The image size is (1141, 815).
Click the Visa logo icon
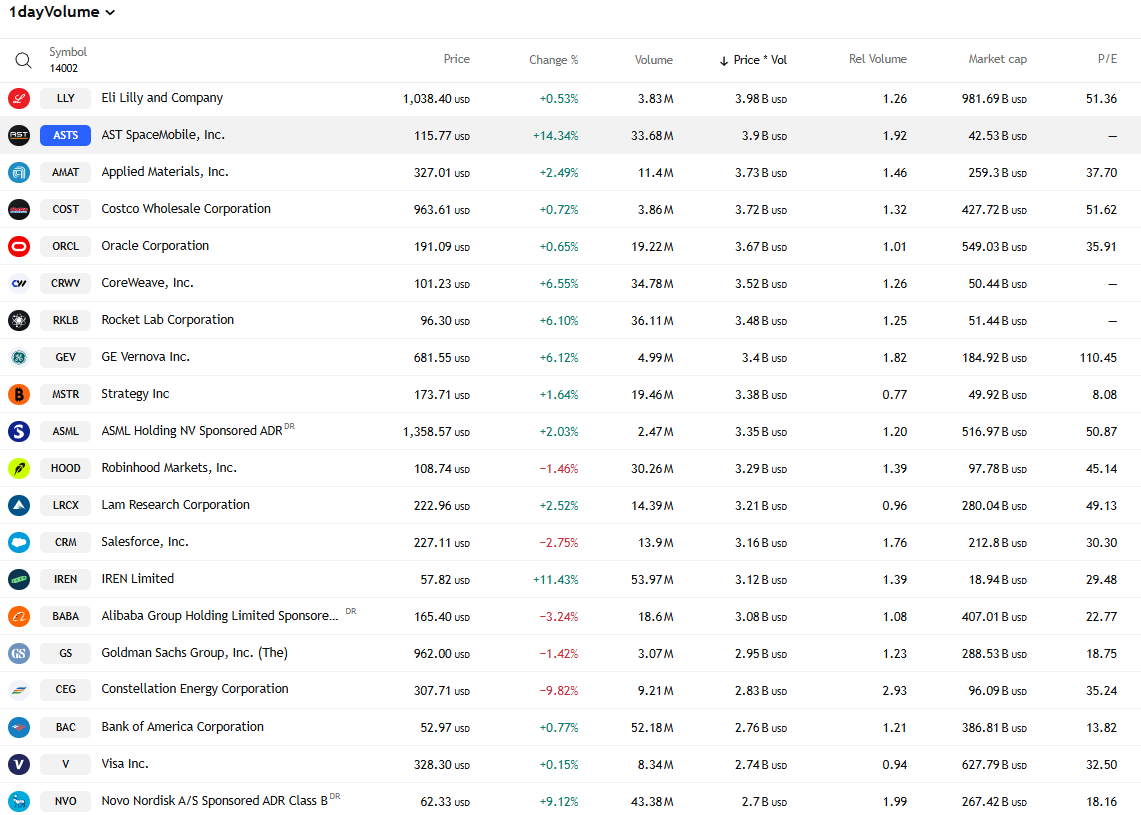[x=19, y=764]
